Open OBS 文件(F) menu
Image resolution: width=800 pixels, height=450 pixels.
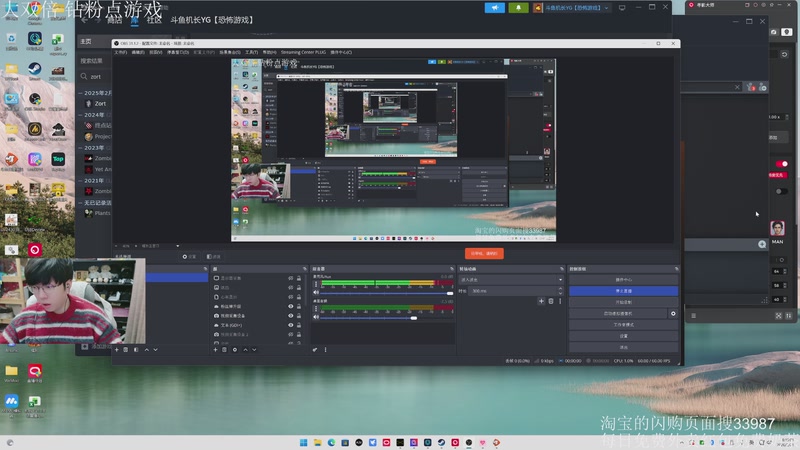click(120, 52)
